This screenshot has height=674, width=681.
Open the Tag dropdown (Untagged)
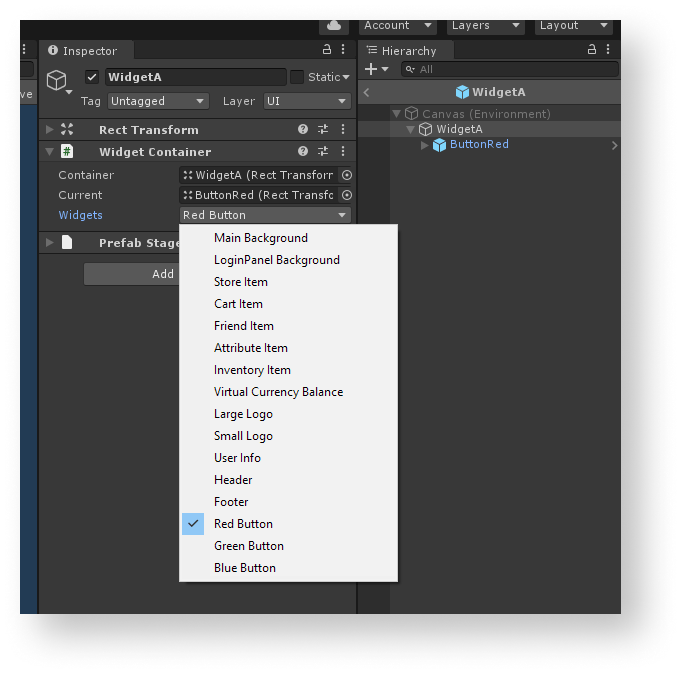pyautogui.click(x=158, y=101)
